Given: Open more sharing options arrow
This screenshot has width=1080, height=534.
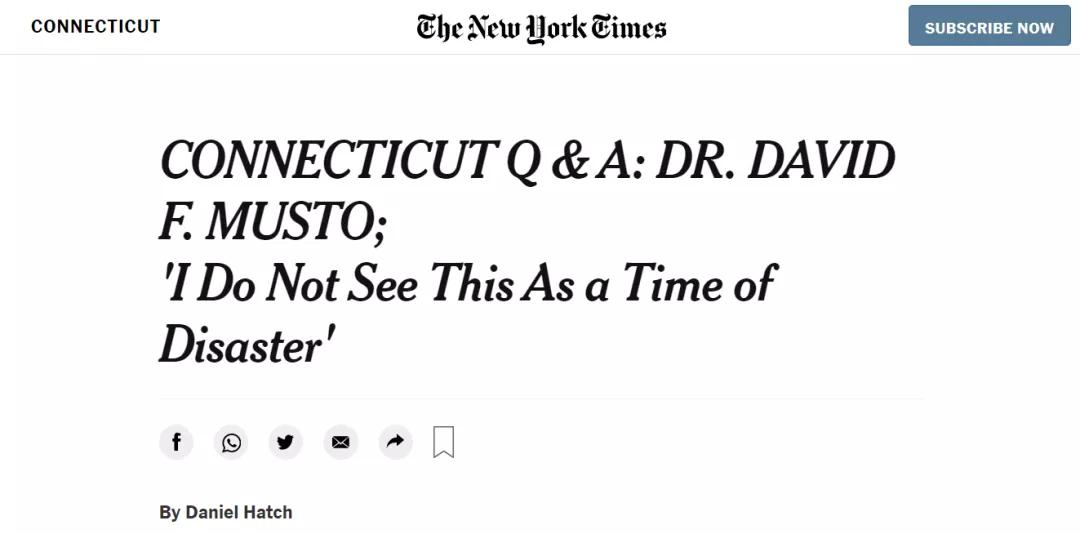Looking at the screenshot, I should pyautogui.click(x=395, y=442).
